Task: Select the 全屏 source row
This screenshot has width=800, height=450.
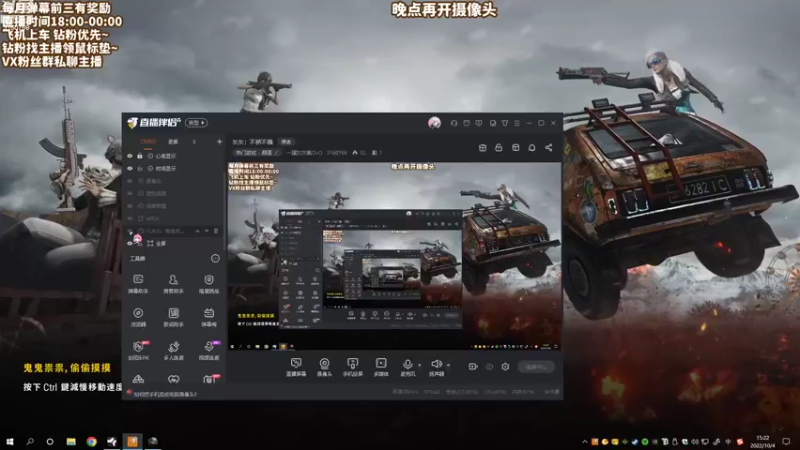Action: 173,243
